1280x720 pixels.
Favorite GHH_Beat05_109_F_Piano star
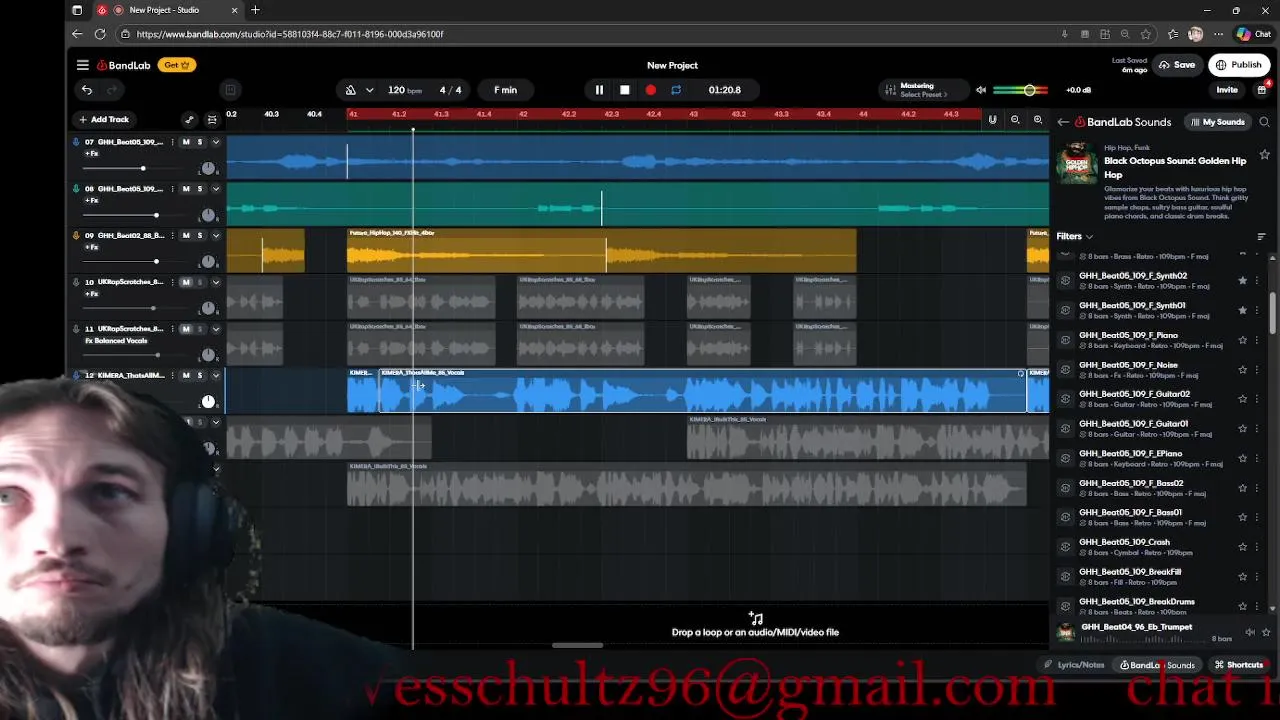pos(1243,340)
